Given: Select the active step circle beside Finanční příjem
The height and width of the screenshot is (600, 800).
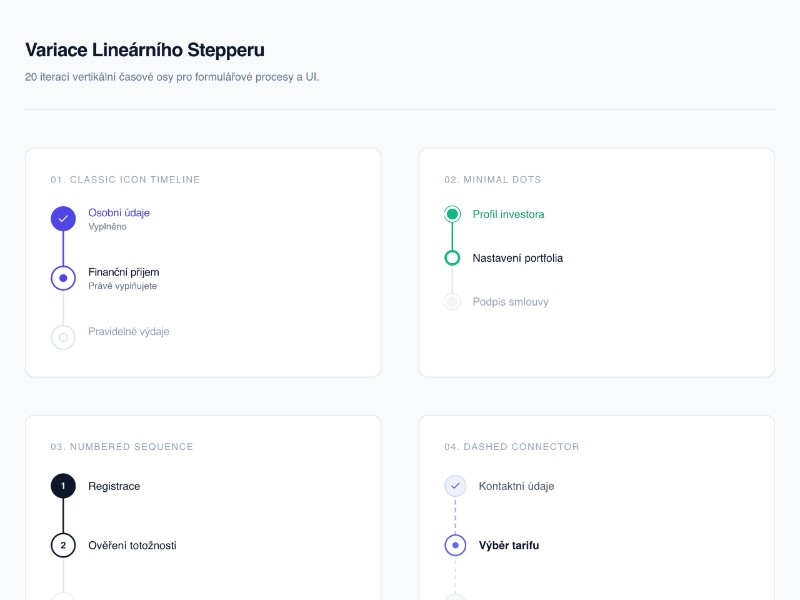Looking at the screenshot, I should coord(63,278).
